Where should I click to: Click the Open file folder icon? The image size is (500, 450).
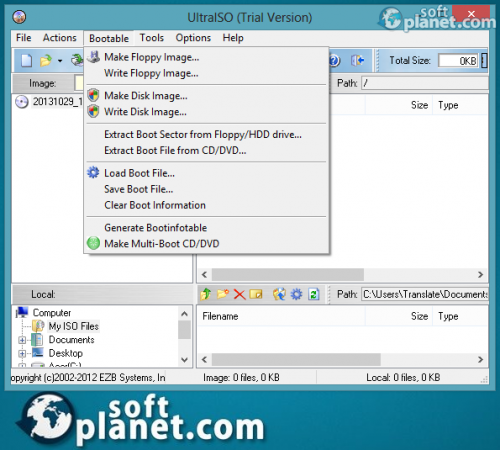click(x=46, y=60)
